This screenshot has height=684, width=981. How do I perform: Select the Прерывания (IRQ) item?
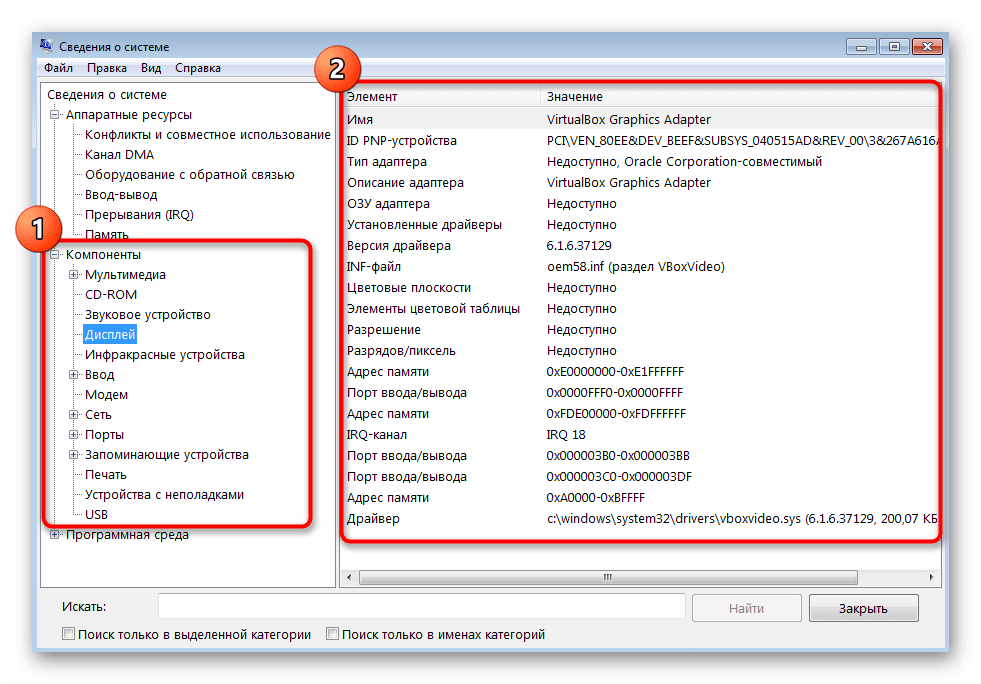pos(140,215)
